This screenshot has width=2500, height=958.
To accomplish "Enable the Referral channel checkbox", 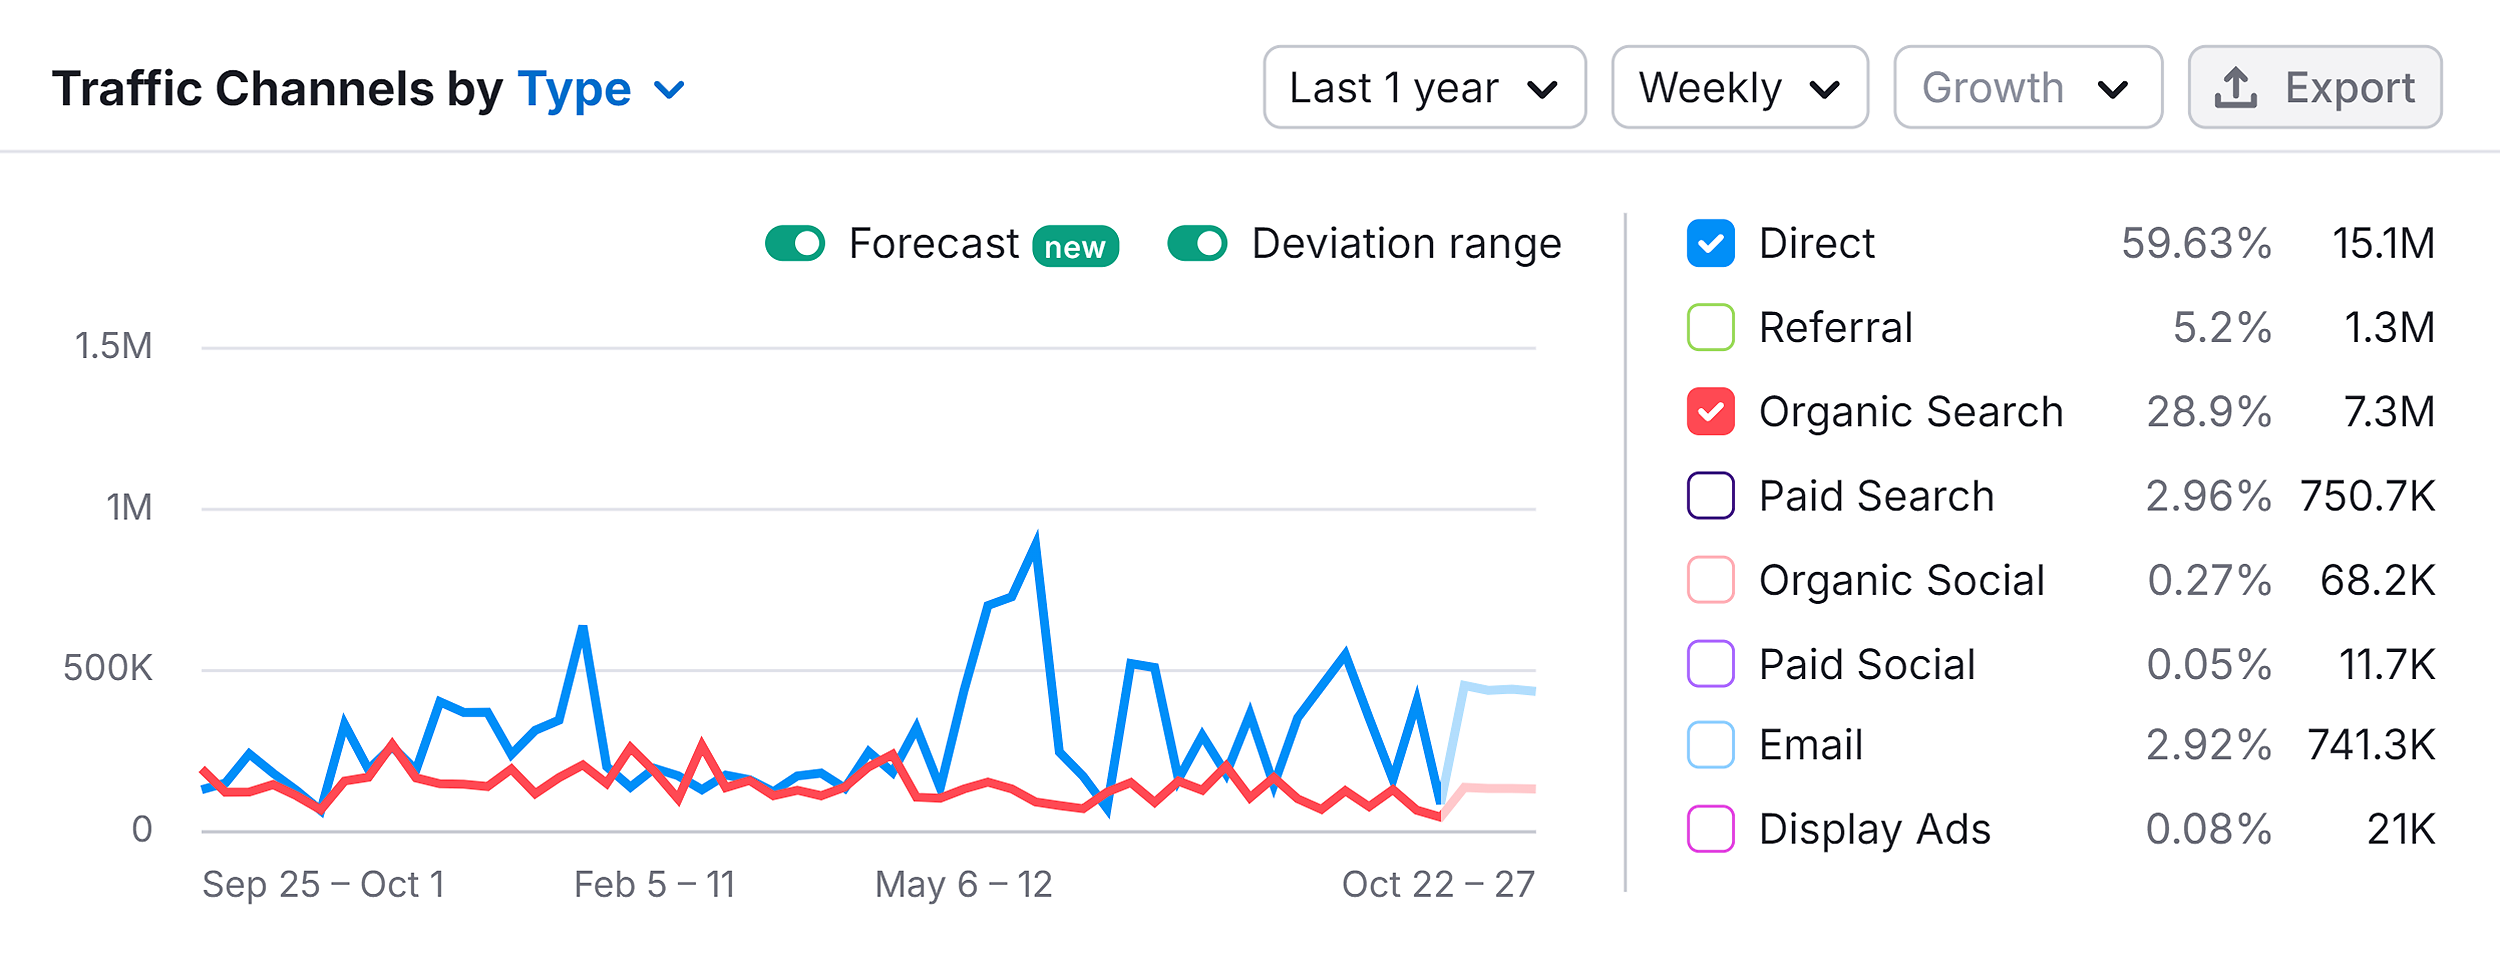I will click(x=1712, y=327).
